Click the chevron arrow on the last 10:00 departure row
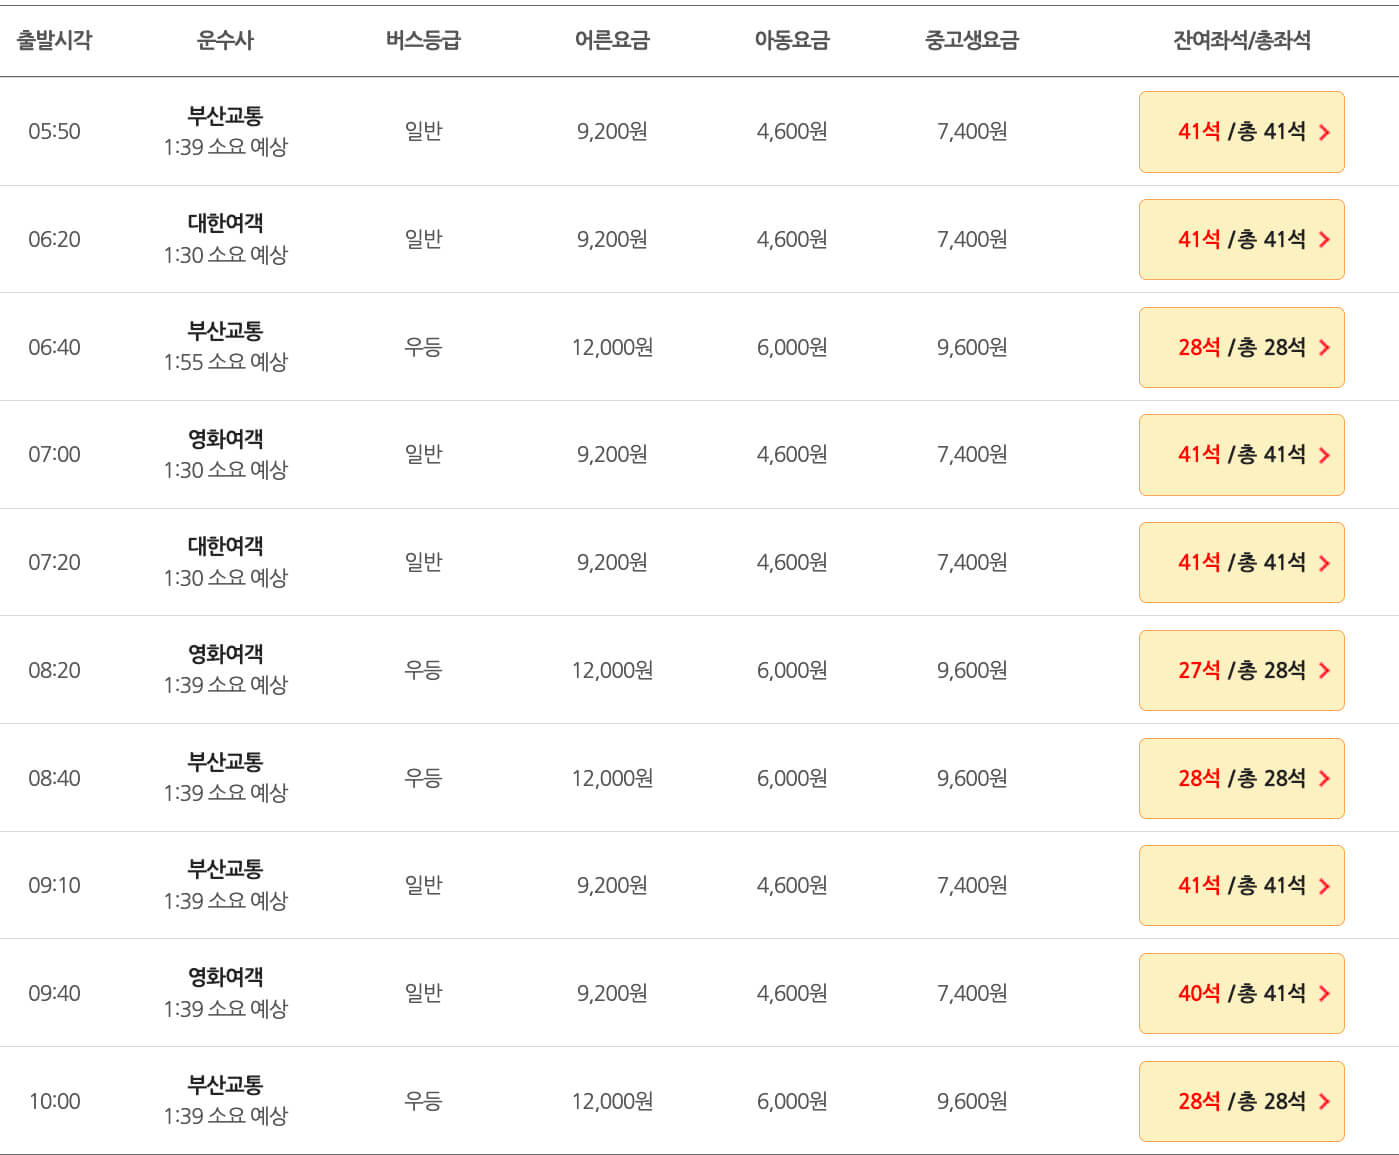Image resolution: width=1399 pixels, height=1155 pixels. pyautogui.click(x=1326, y=1101)
